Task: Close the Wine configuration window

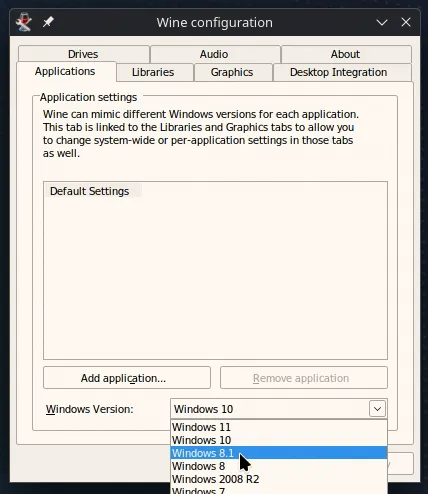Action: 406,22
